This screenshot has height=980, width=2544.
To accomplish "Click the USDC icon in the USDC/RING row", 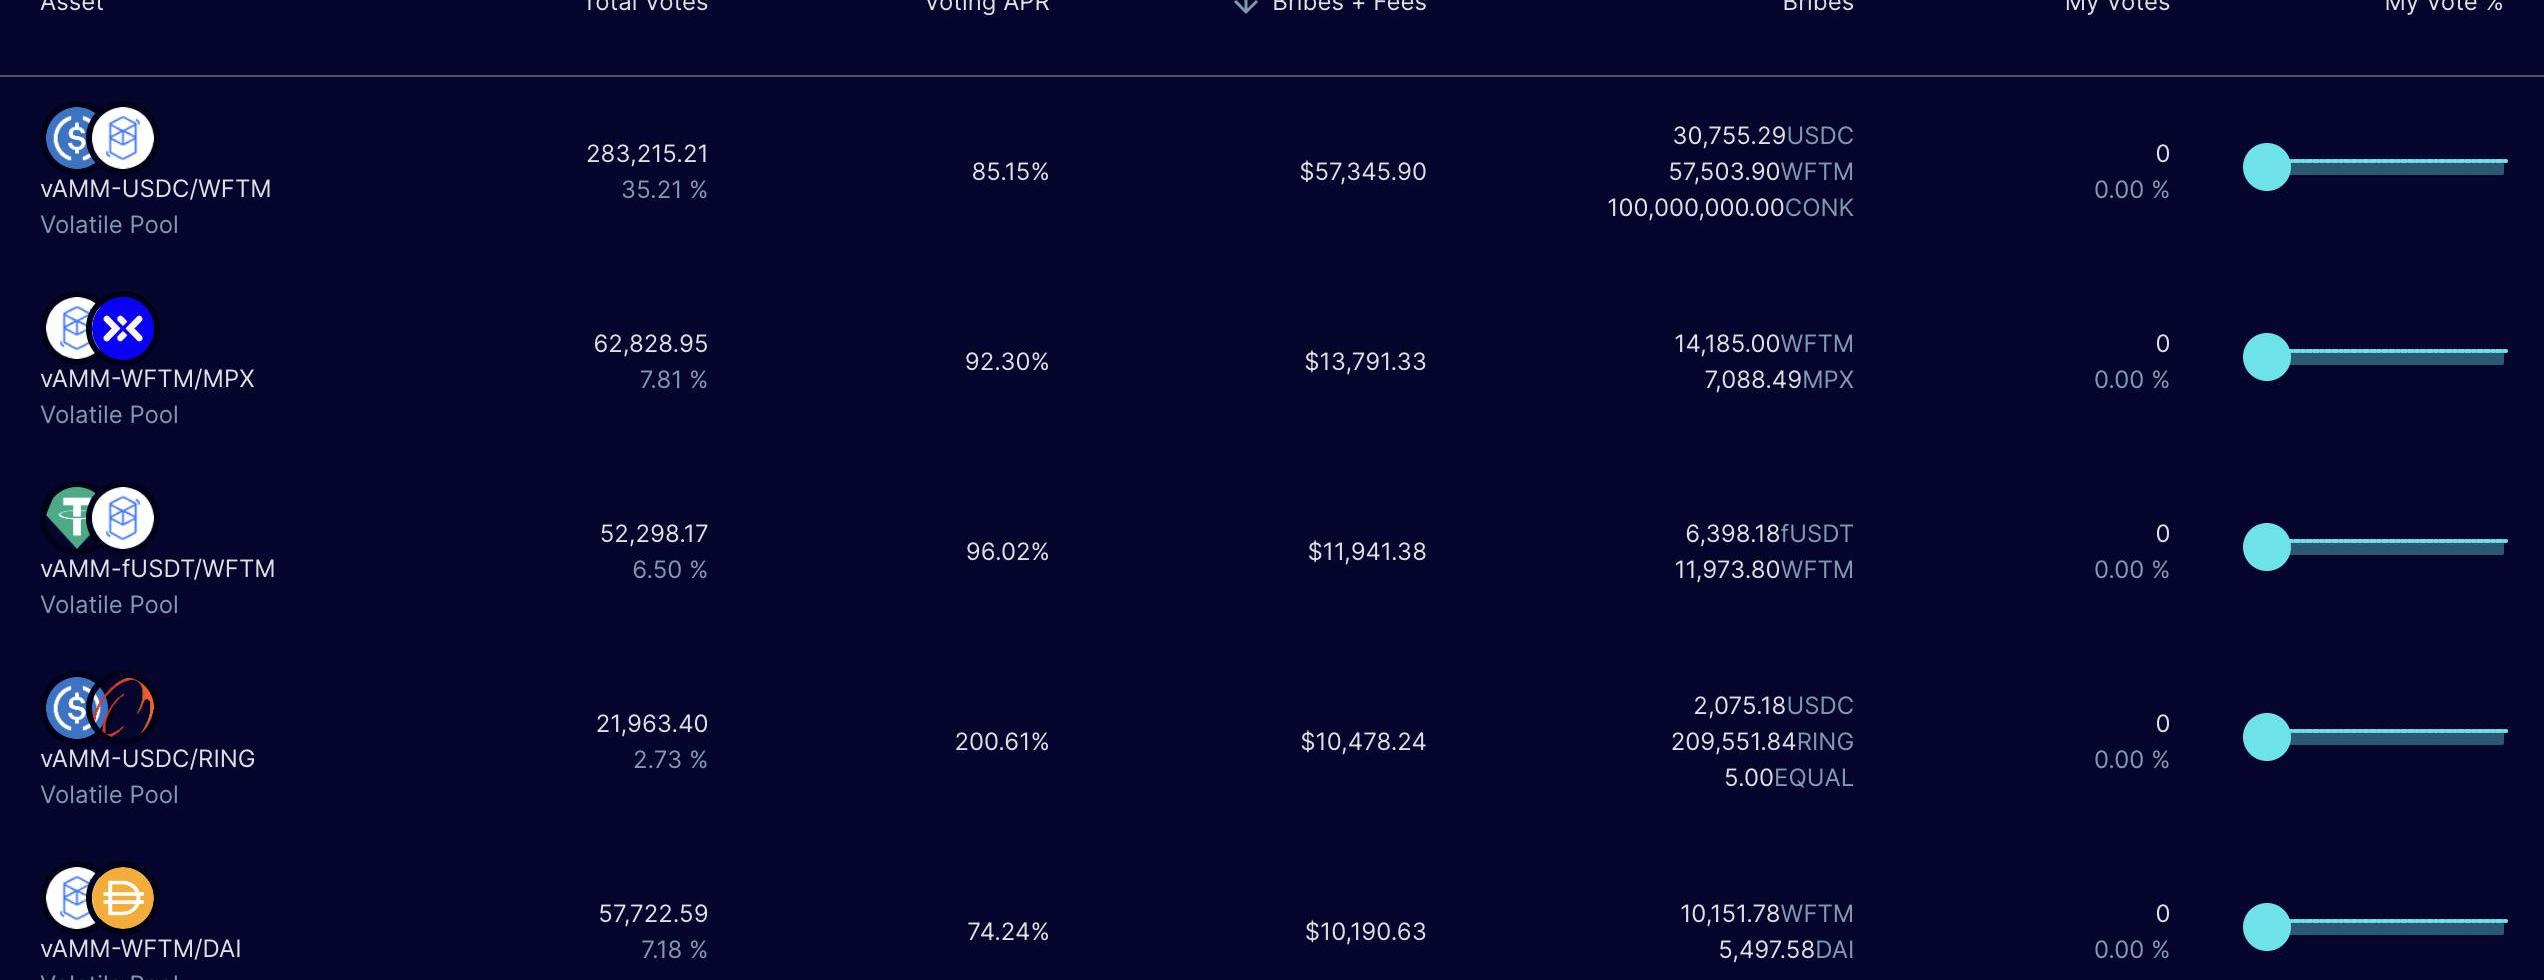I will click(x=70, y=708).
